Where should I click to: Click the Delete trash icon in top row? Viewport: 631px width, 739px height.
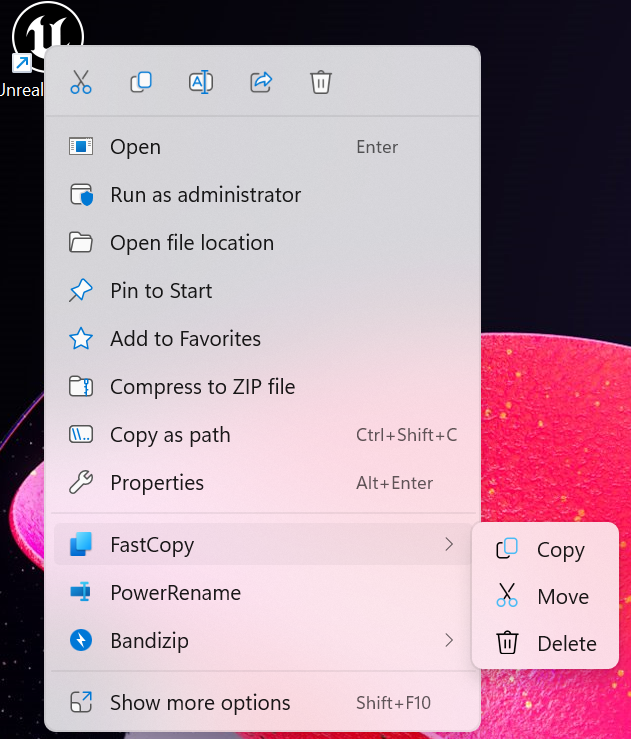tap(320, 82)
